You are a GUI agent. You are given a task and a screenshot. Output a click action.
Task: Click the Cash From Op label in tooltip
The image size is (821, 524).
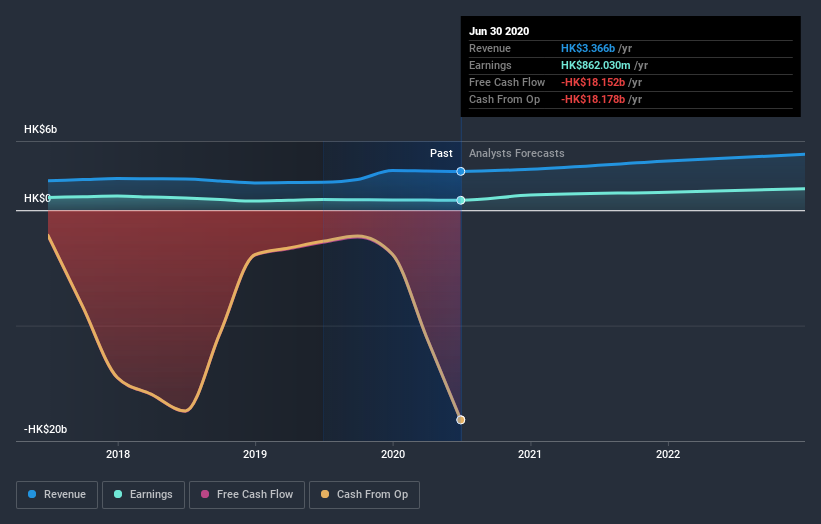pyautogui.click(x=504, y=99)
